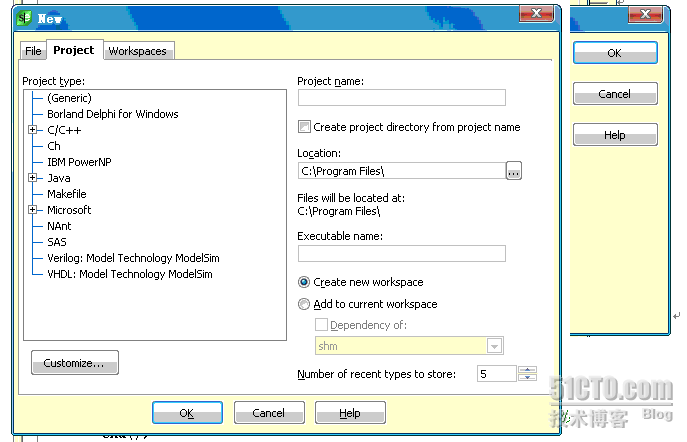Select Ch project type
Screen dimensions: 687x442
click(53, 146)
